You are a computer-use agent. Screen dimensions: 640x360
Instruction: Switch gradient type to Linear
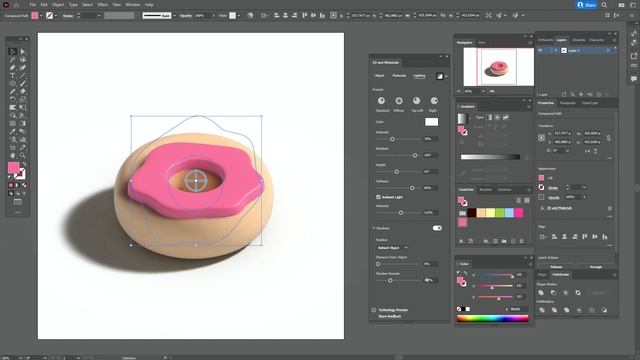[x=489, y=118]
